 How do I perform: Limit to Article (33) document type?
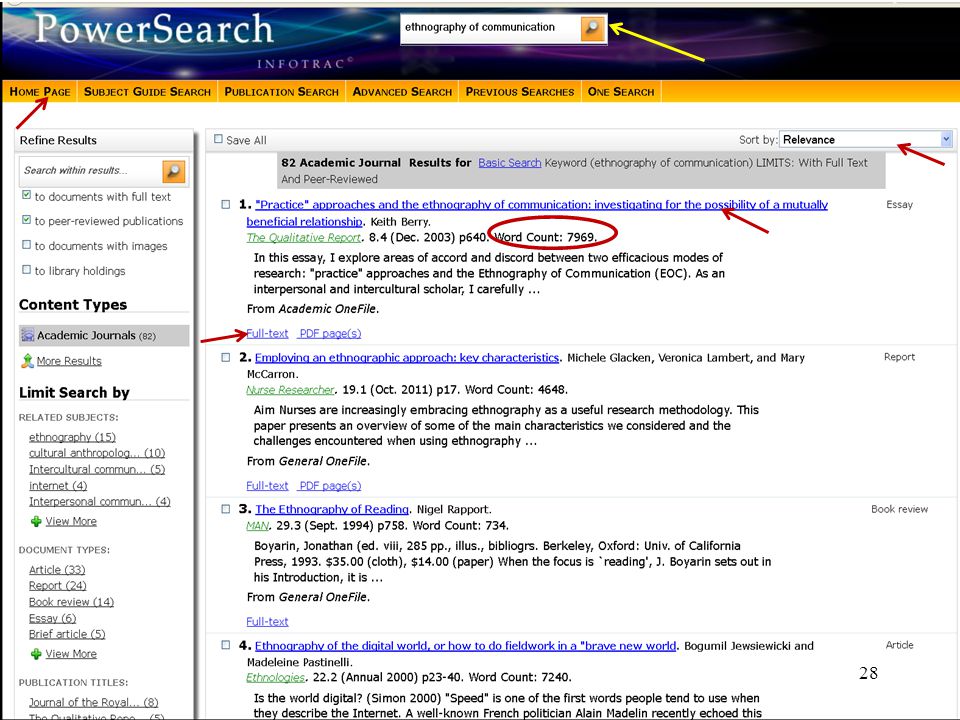57,570
